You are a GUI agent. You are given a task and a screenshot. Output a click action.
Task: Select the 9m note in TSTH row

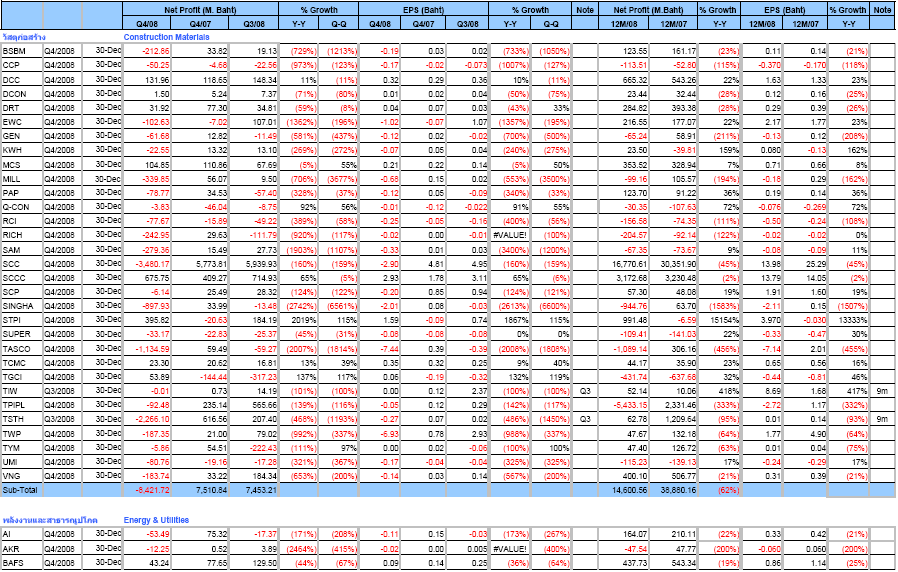[882, 419]
